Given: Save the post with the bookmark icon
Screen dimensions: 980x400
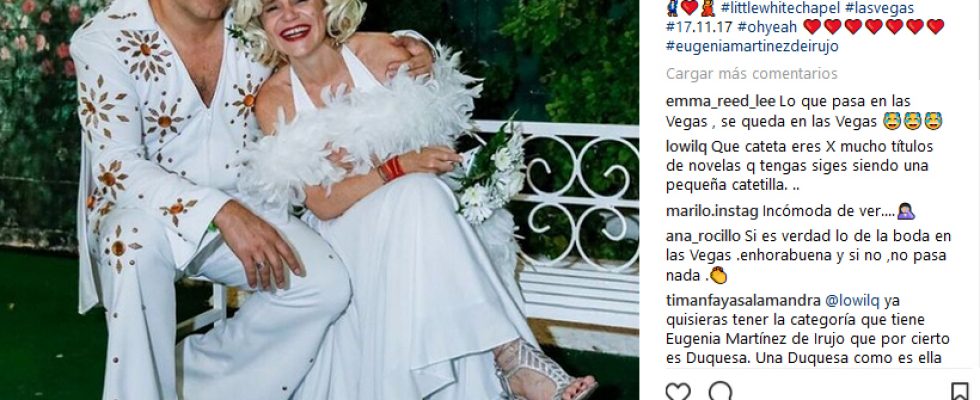Looking at the screenshot, I should [x=959, y=392].
